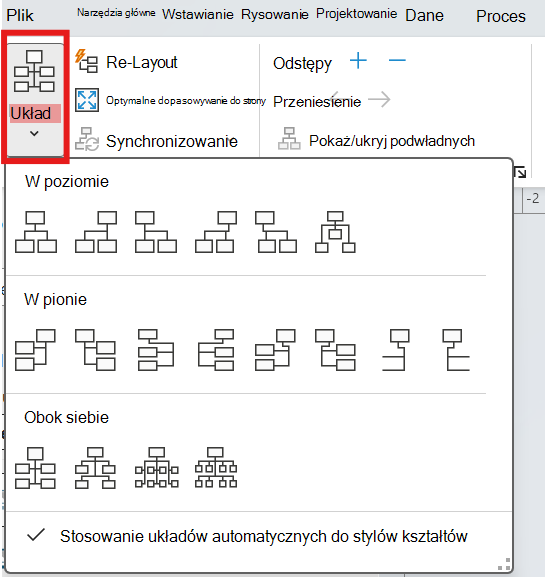Open the Plik menu
Screen dimensions: 545x577
point(20,15)
